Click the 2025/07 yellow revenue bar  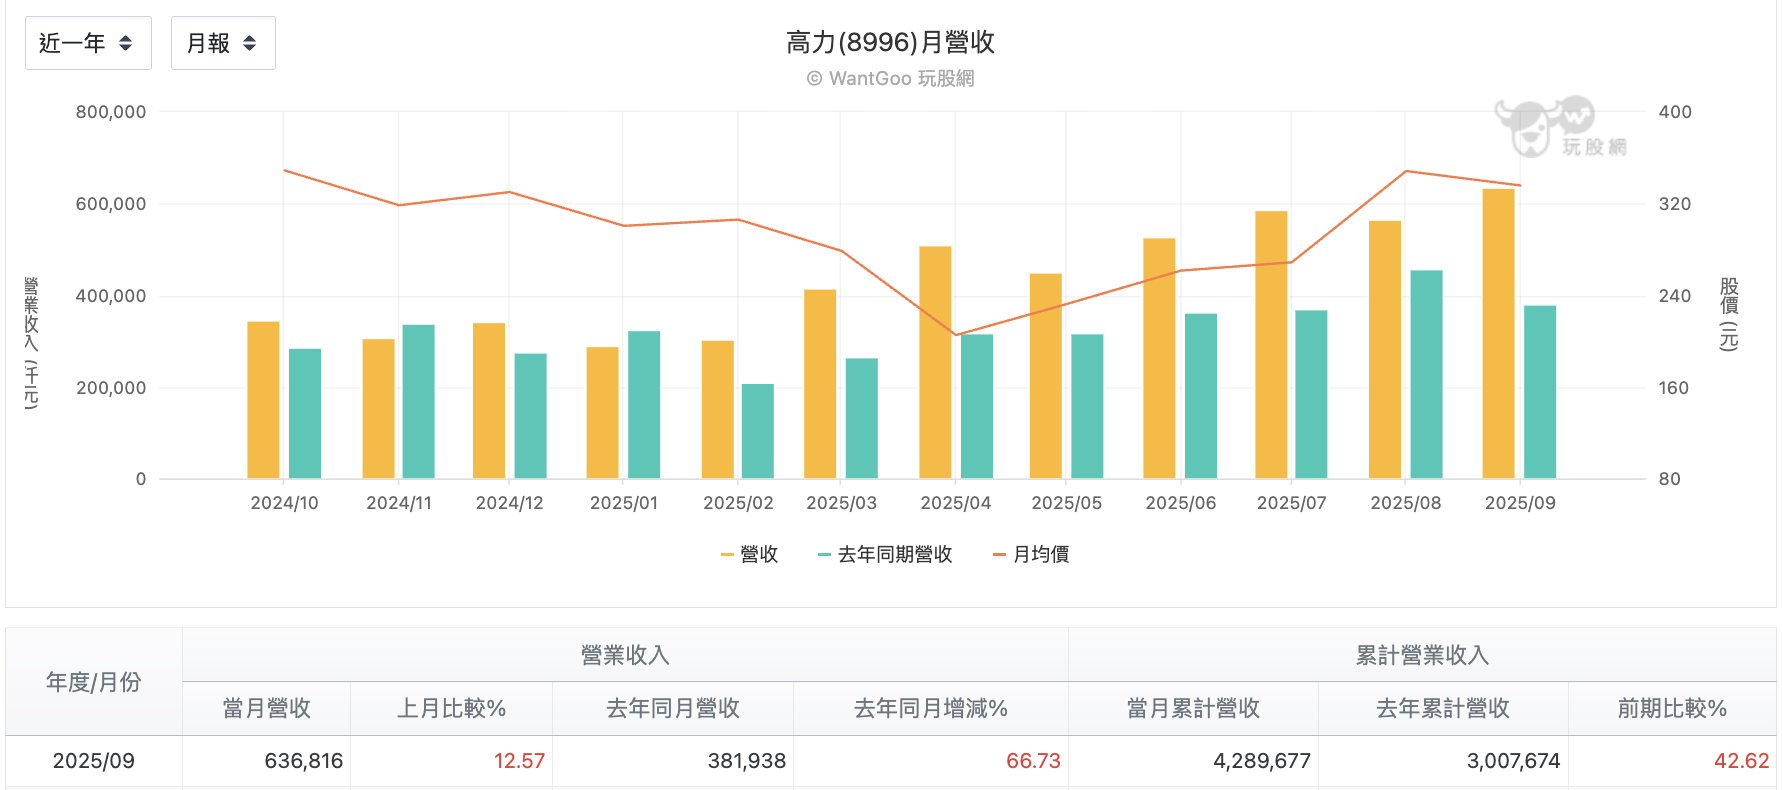[x=1271, y=345]
